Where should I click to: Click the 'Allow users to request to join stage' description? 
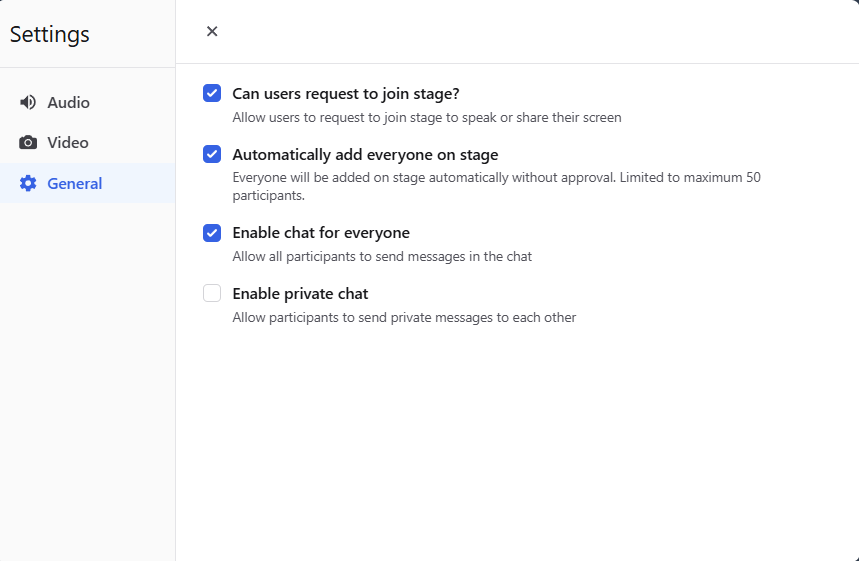[426, 118]
